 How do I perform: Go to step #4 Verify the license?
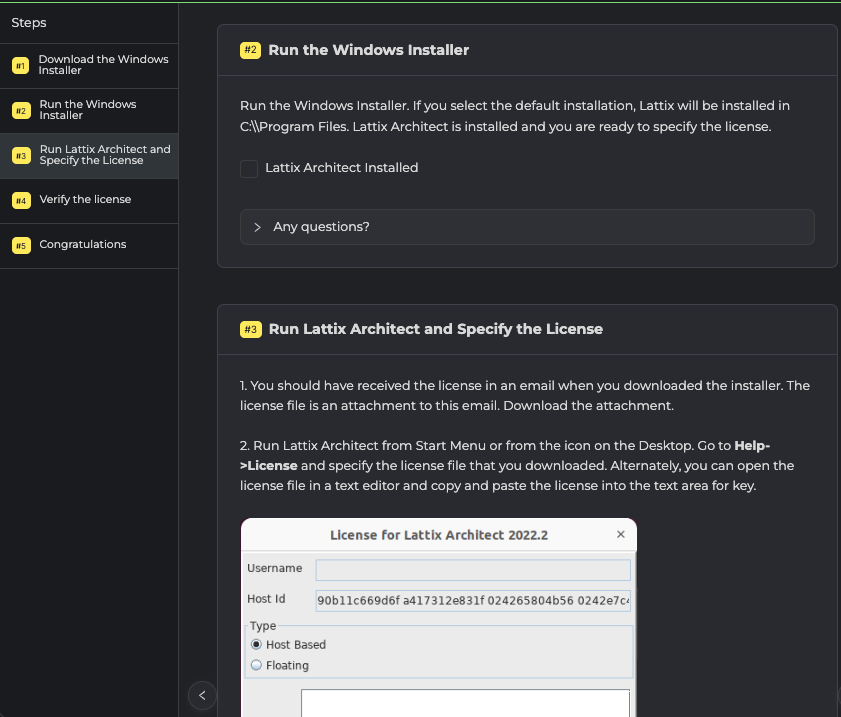coord(89,201)
